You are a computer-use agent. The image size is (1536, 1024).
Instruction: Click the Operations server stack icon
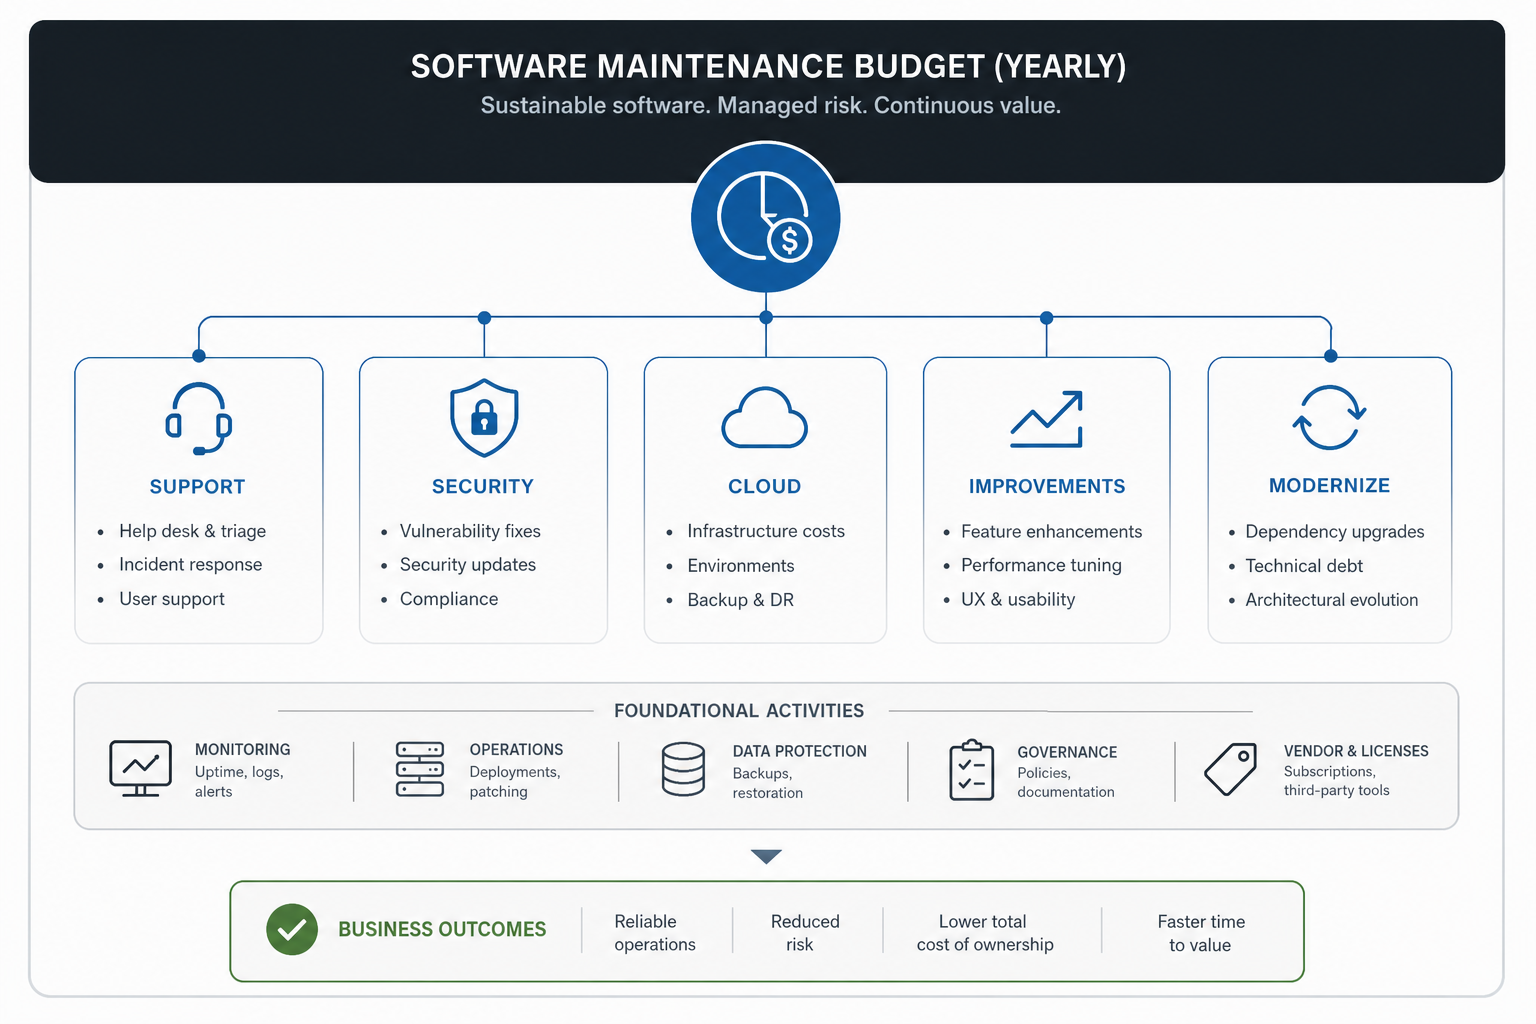tap(420, 769)
